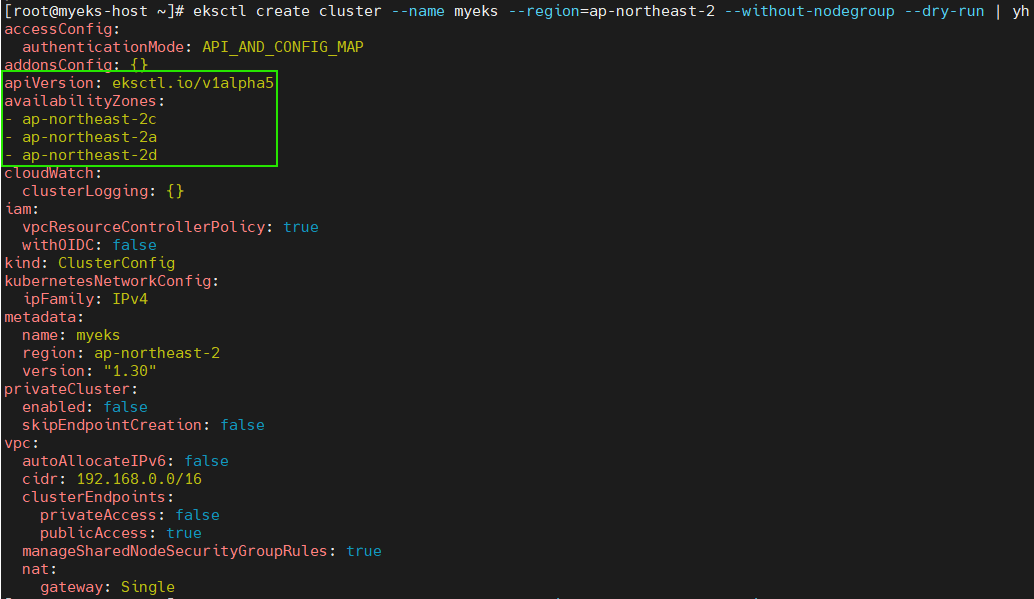Screen dimensions: 1034x599
Task: Click the 'addonsConfig: {}' line
Action: tap(76, 65)
